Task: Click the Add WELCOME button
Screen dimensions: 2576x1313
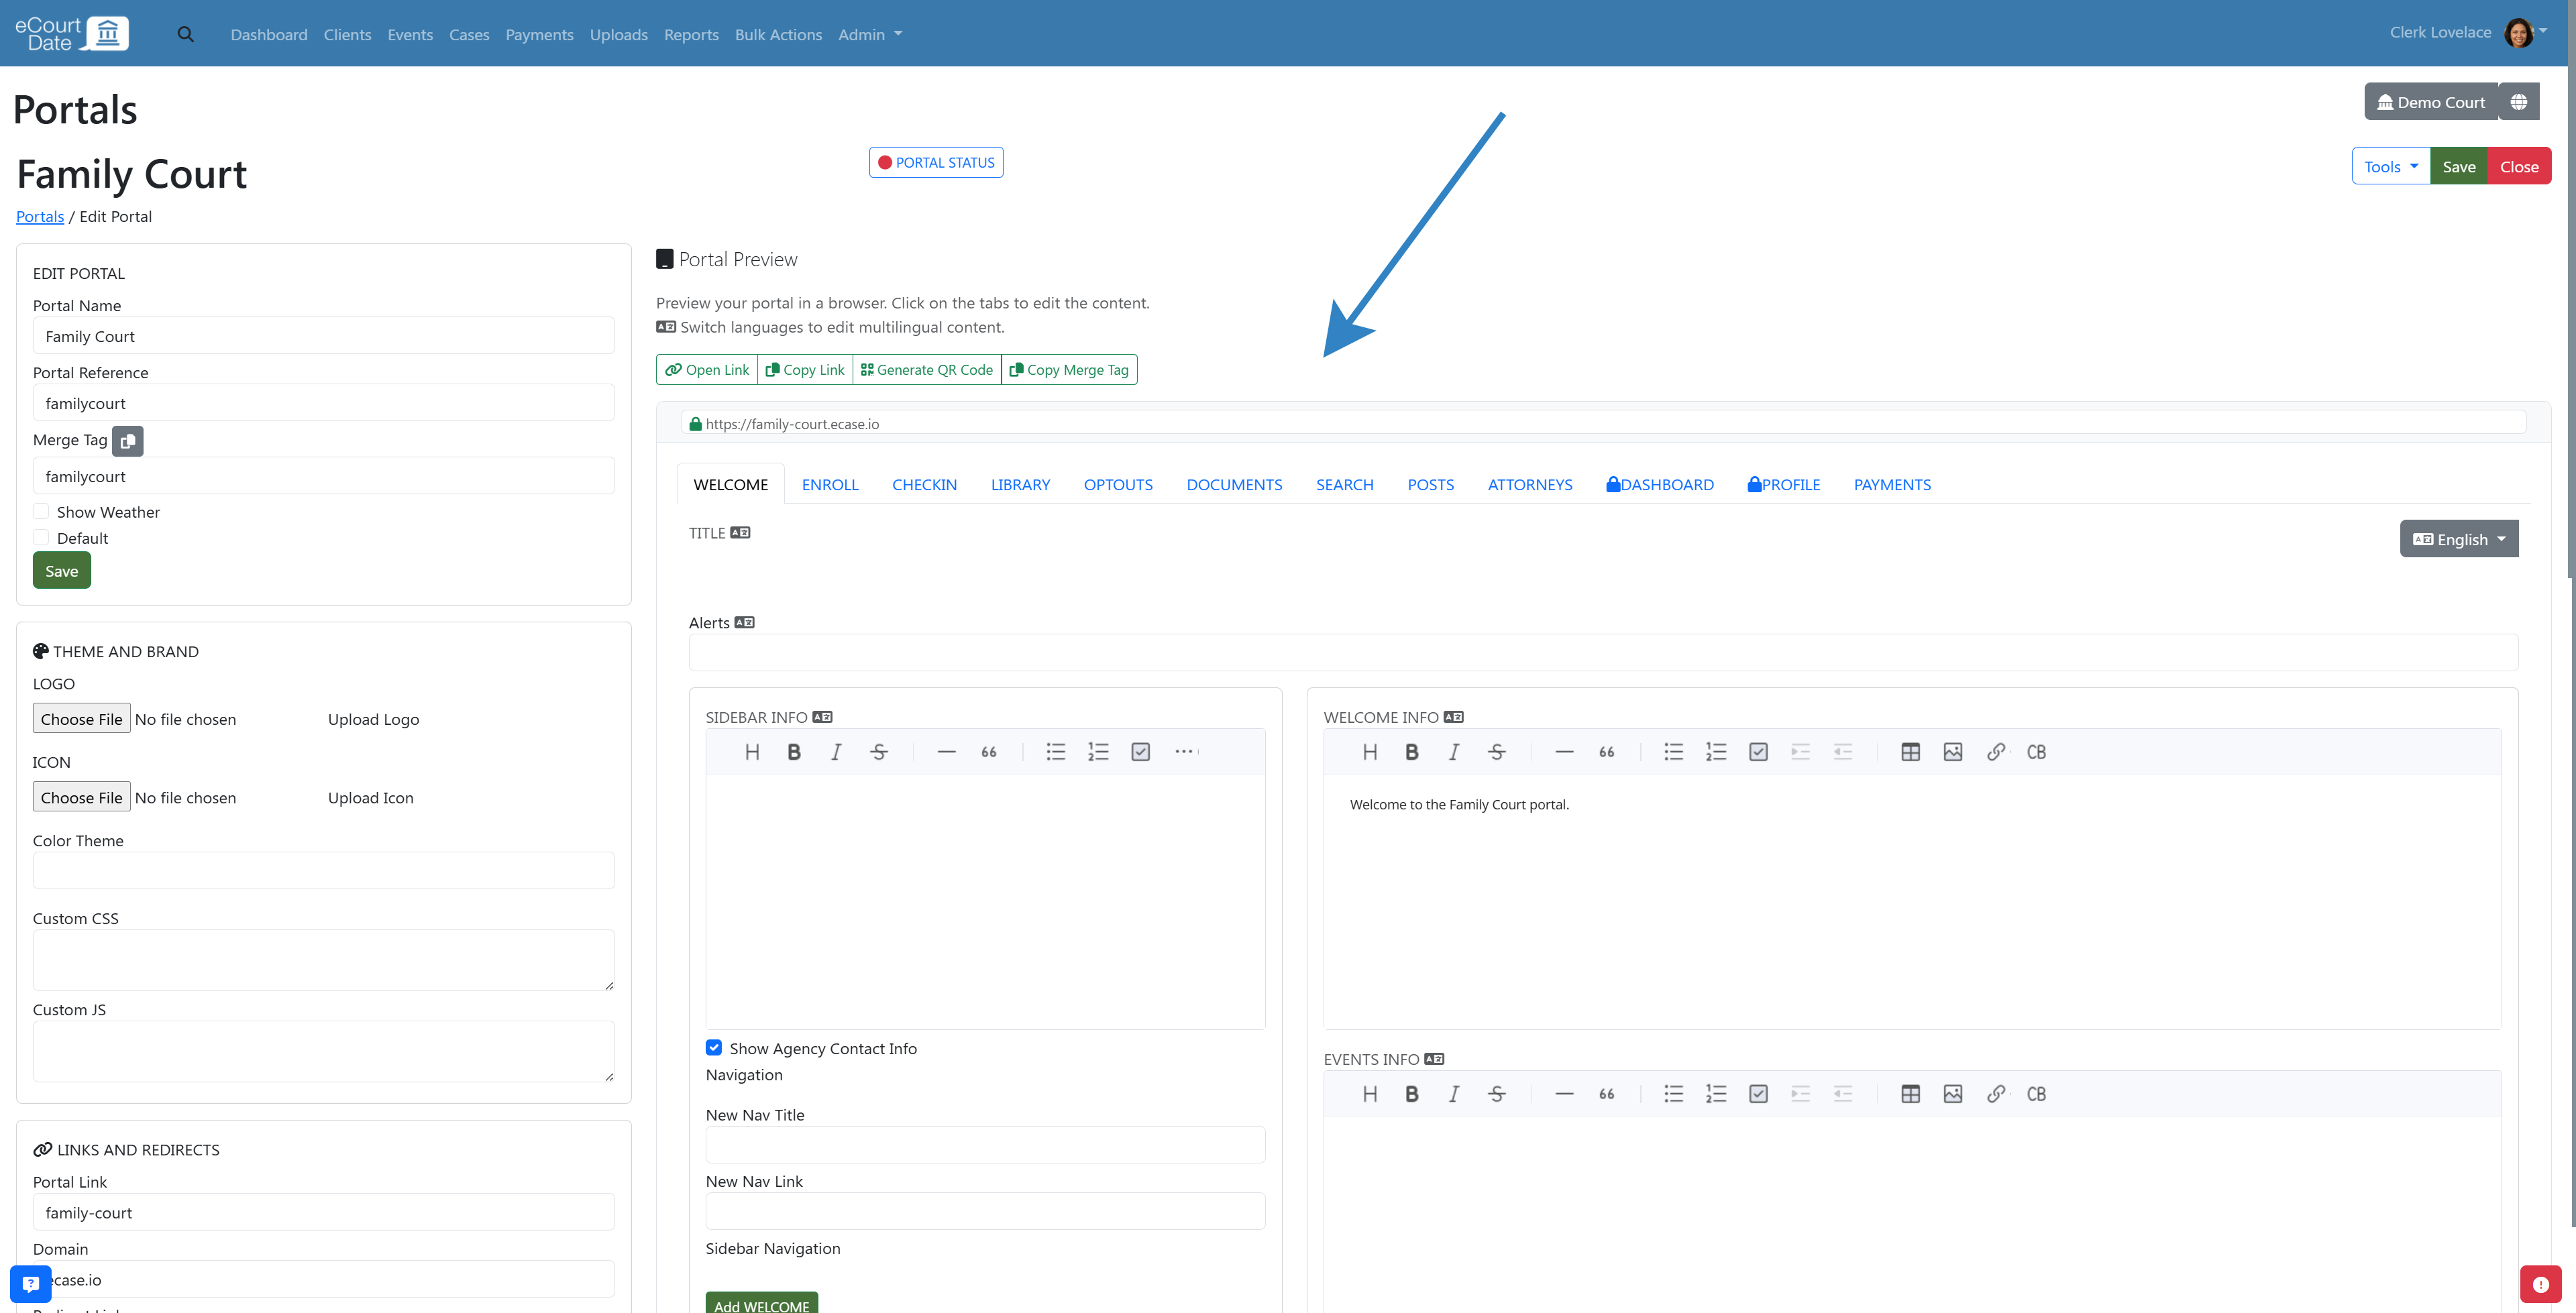Action: 762,1303
